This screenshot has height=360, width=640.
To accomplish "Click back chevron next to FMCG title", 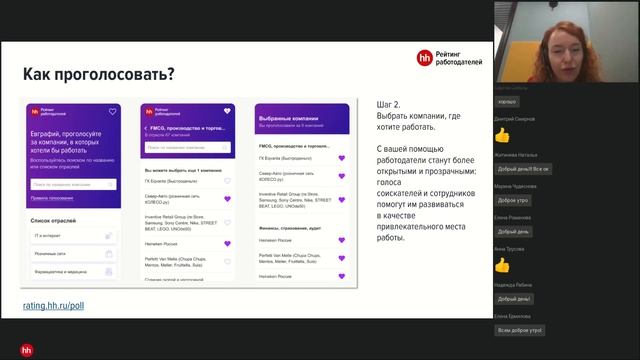I will coord(146,128).
